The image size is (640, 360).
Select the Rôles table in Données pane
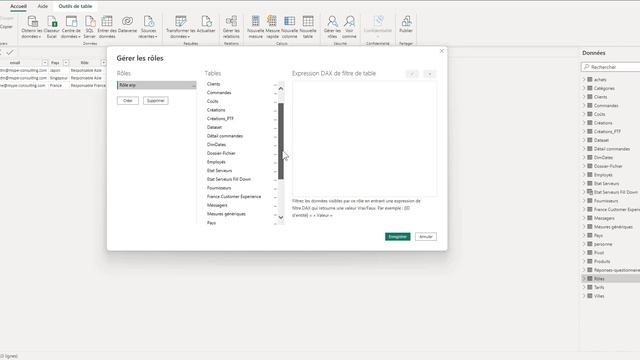point(611,278)
